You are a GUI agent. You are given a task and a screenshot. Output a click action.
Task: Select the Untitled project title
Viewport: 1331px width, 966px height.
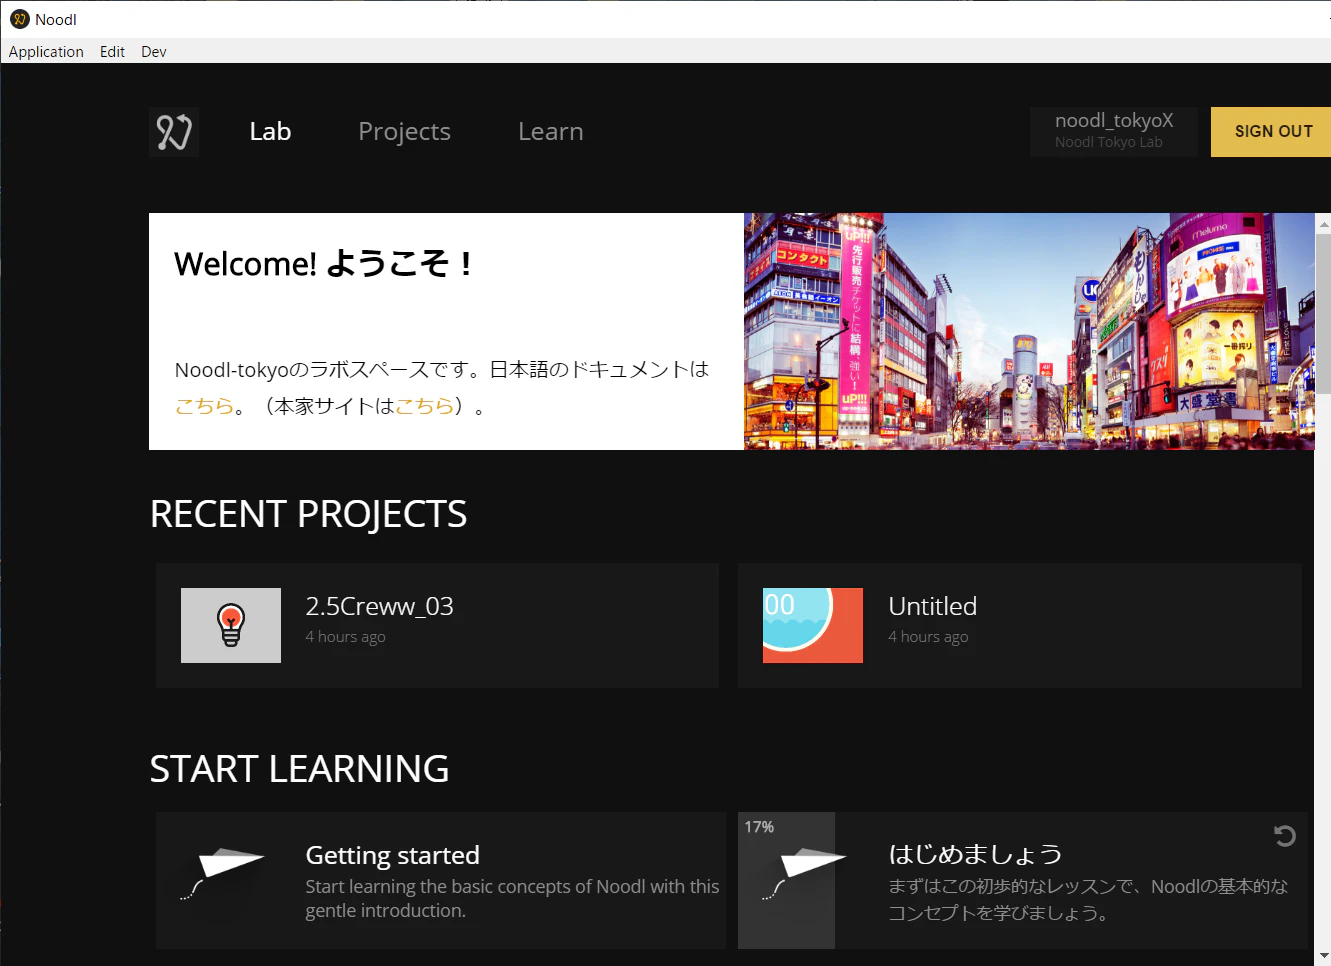click(933, 606)
